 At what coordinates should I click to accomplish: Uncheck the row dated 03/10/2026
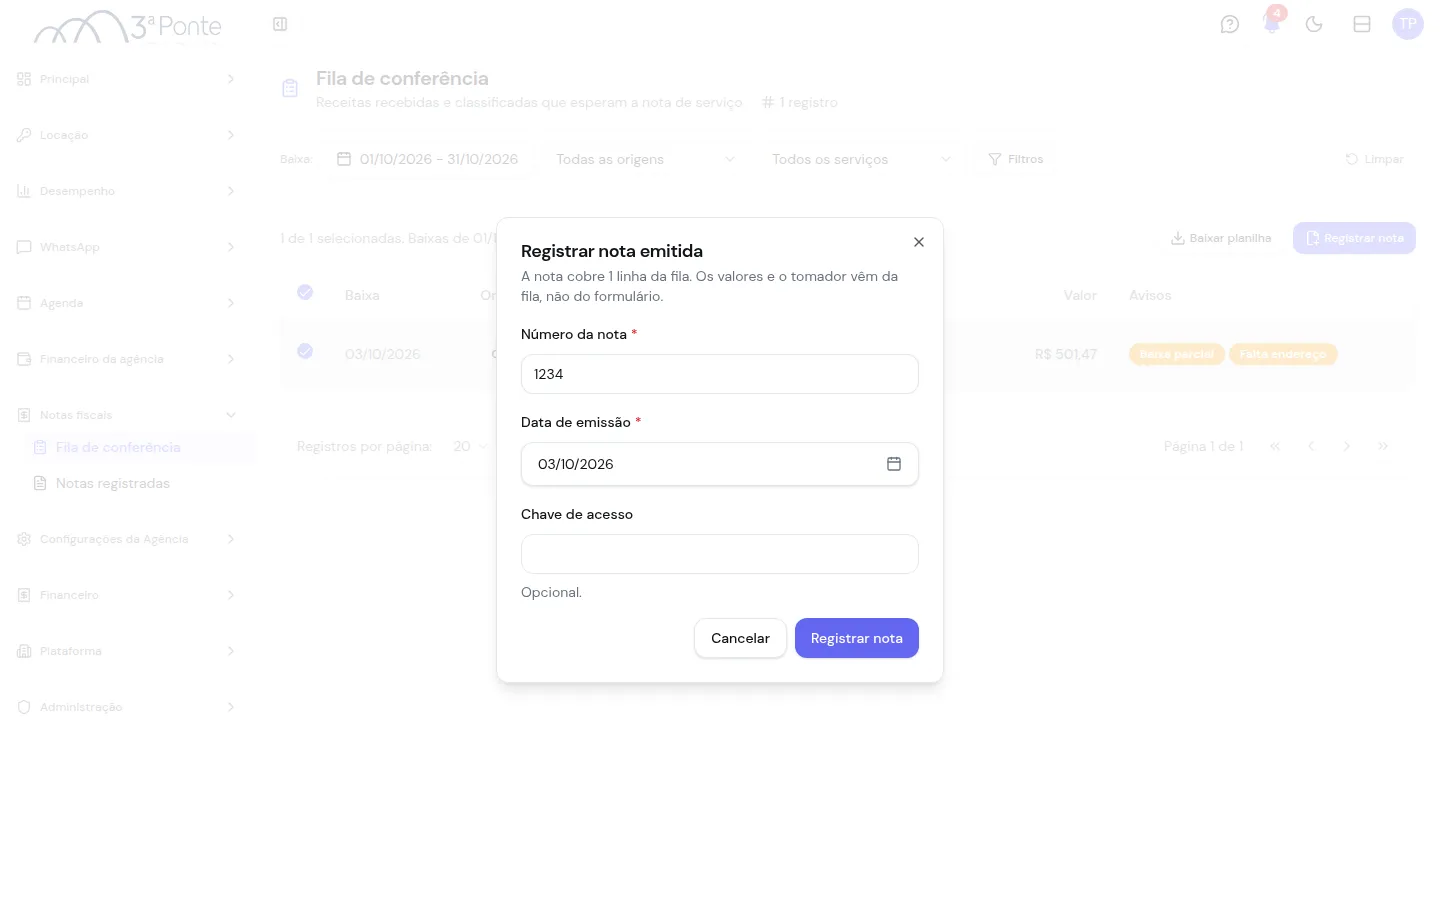(305, 351)
